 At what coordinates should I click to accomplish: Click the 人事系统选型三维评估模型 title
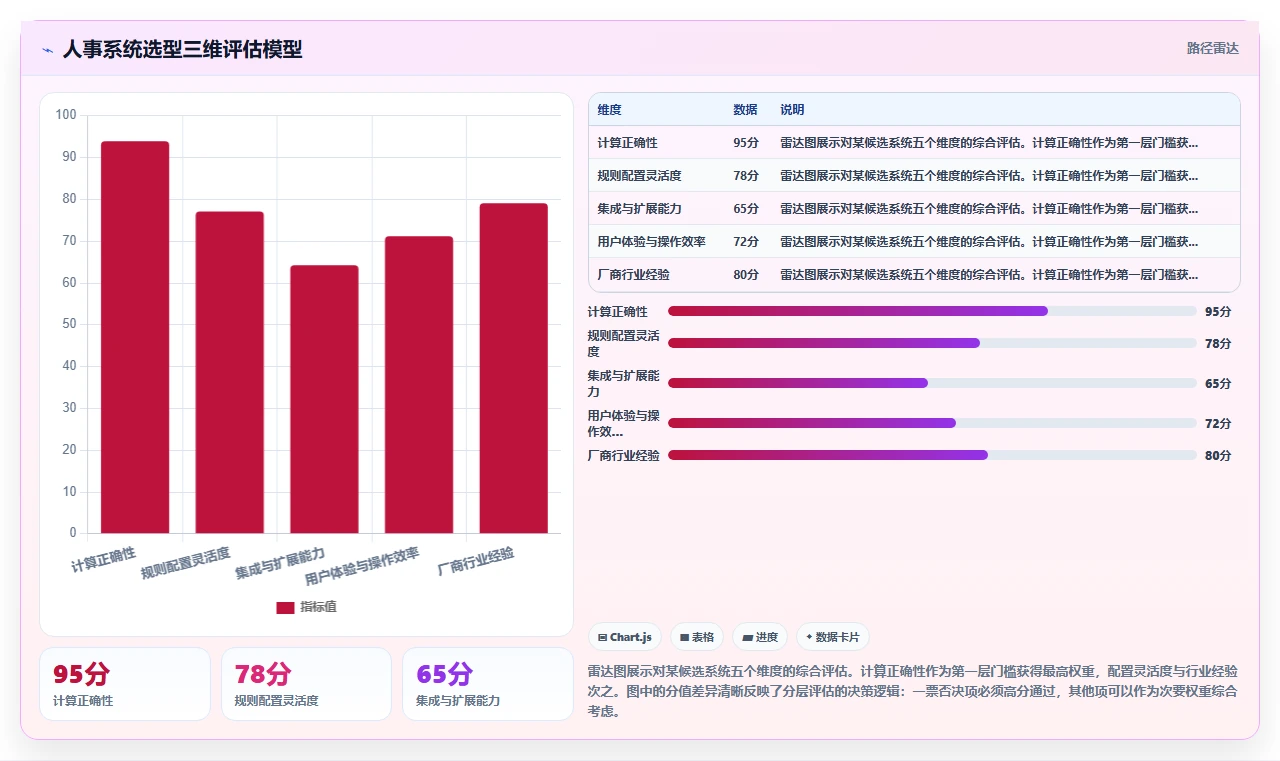pos(182,49)
